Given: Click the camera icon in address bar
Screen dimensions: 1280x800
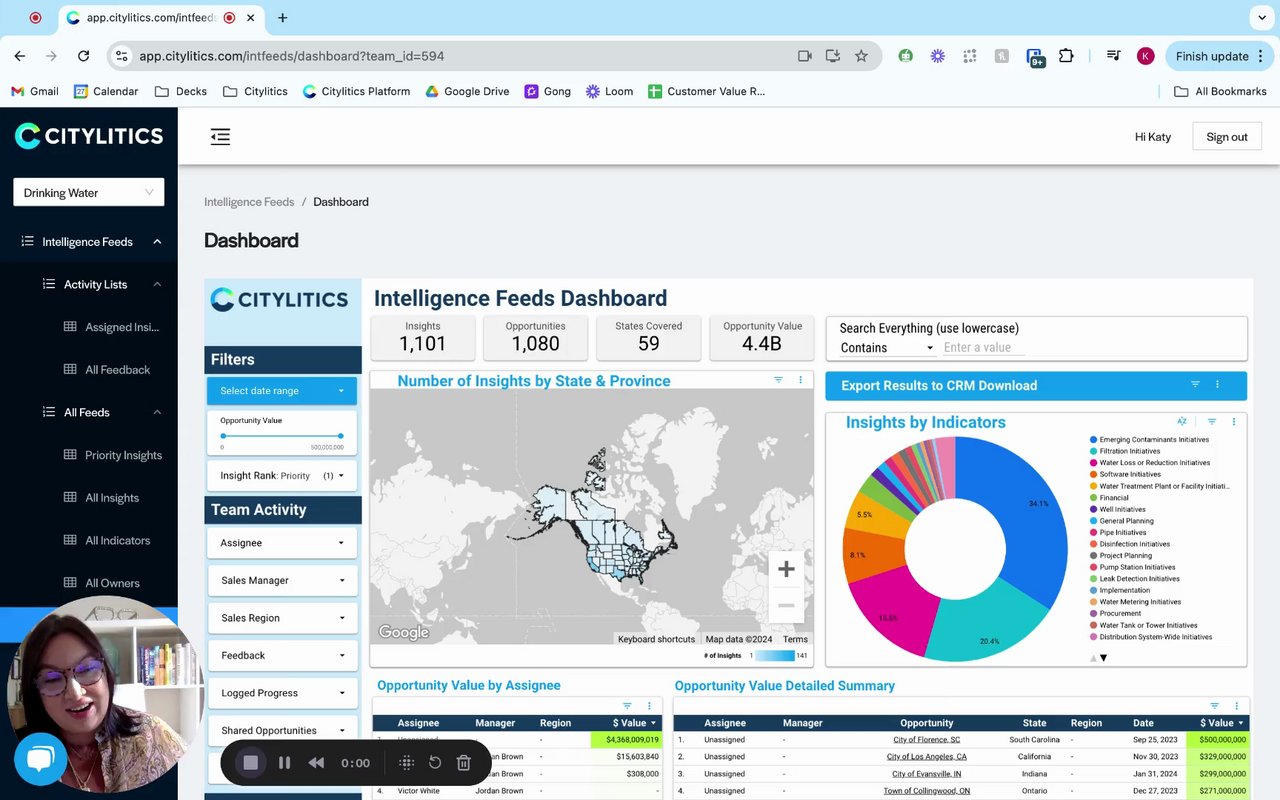Looking at the screenshot, I should (x=804, y=56).
